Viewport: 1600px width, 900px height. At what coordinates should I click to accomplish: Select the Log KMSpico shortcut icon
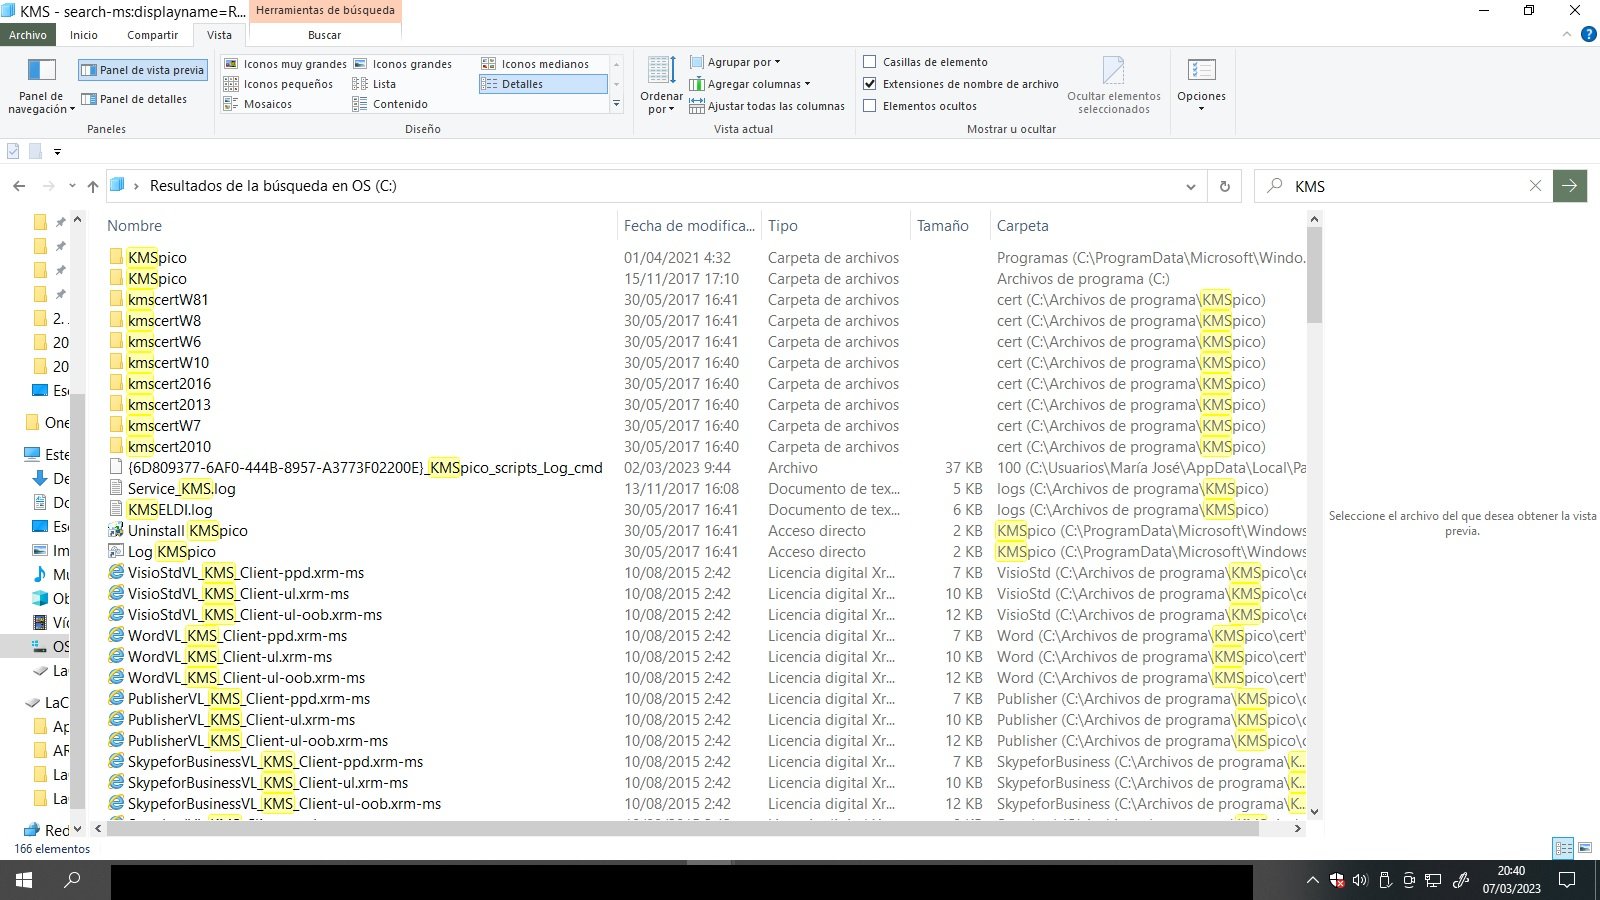[117, 552]
